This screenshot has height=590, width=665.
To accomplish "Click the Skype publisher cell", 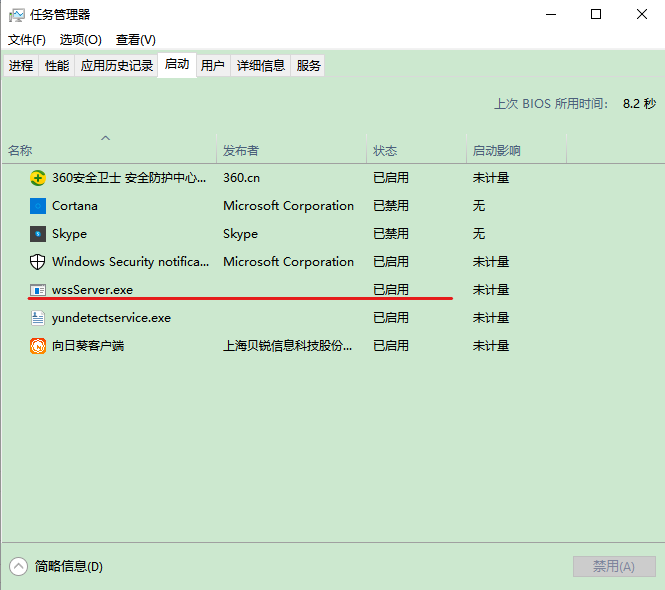I will click(240, 234).
